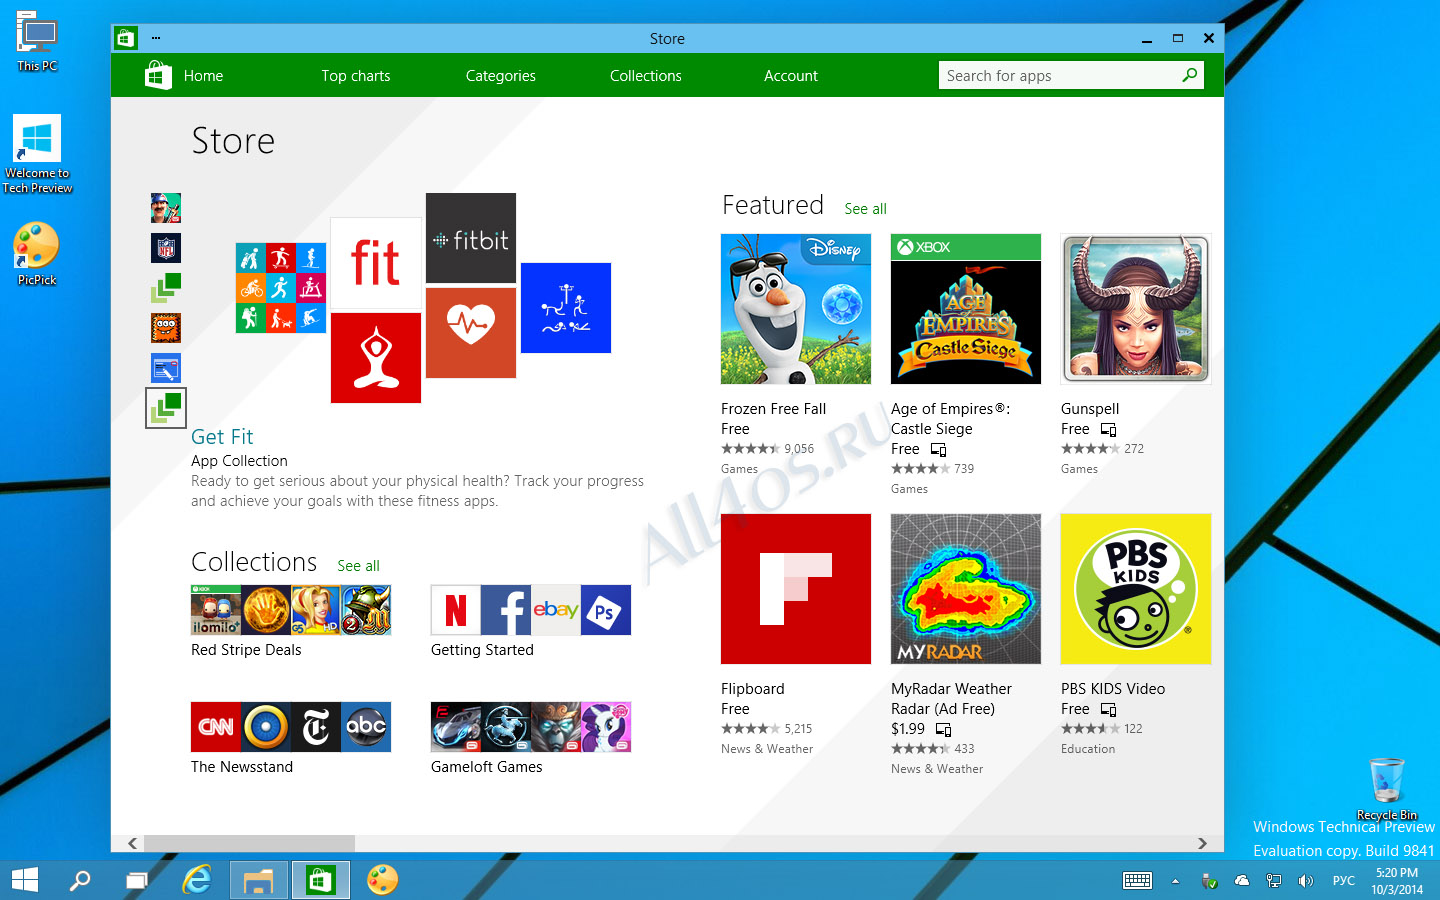
Task: Click the Gunspell title text
Action: (x=1090, y=409)
